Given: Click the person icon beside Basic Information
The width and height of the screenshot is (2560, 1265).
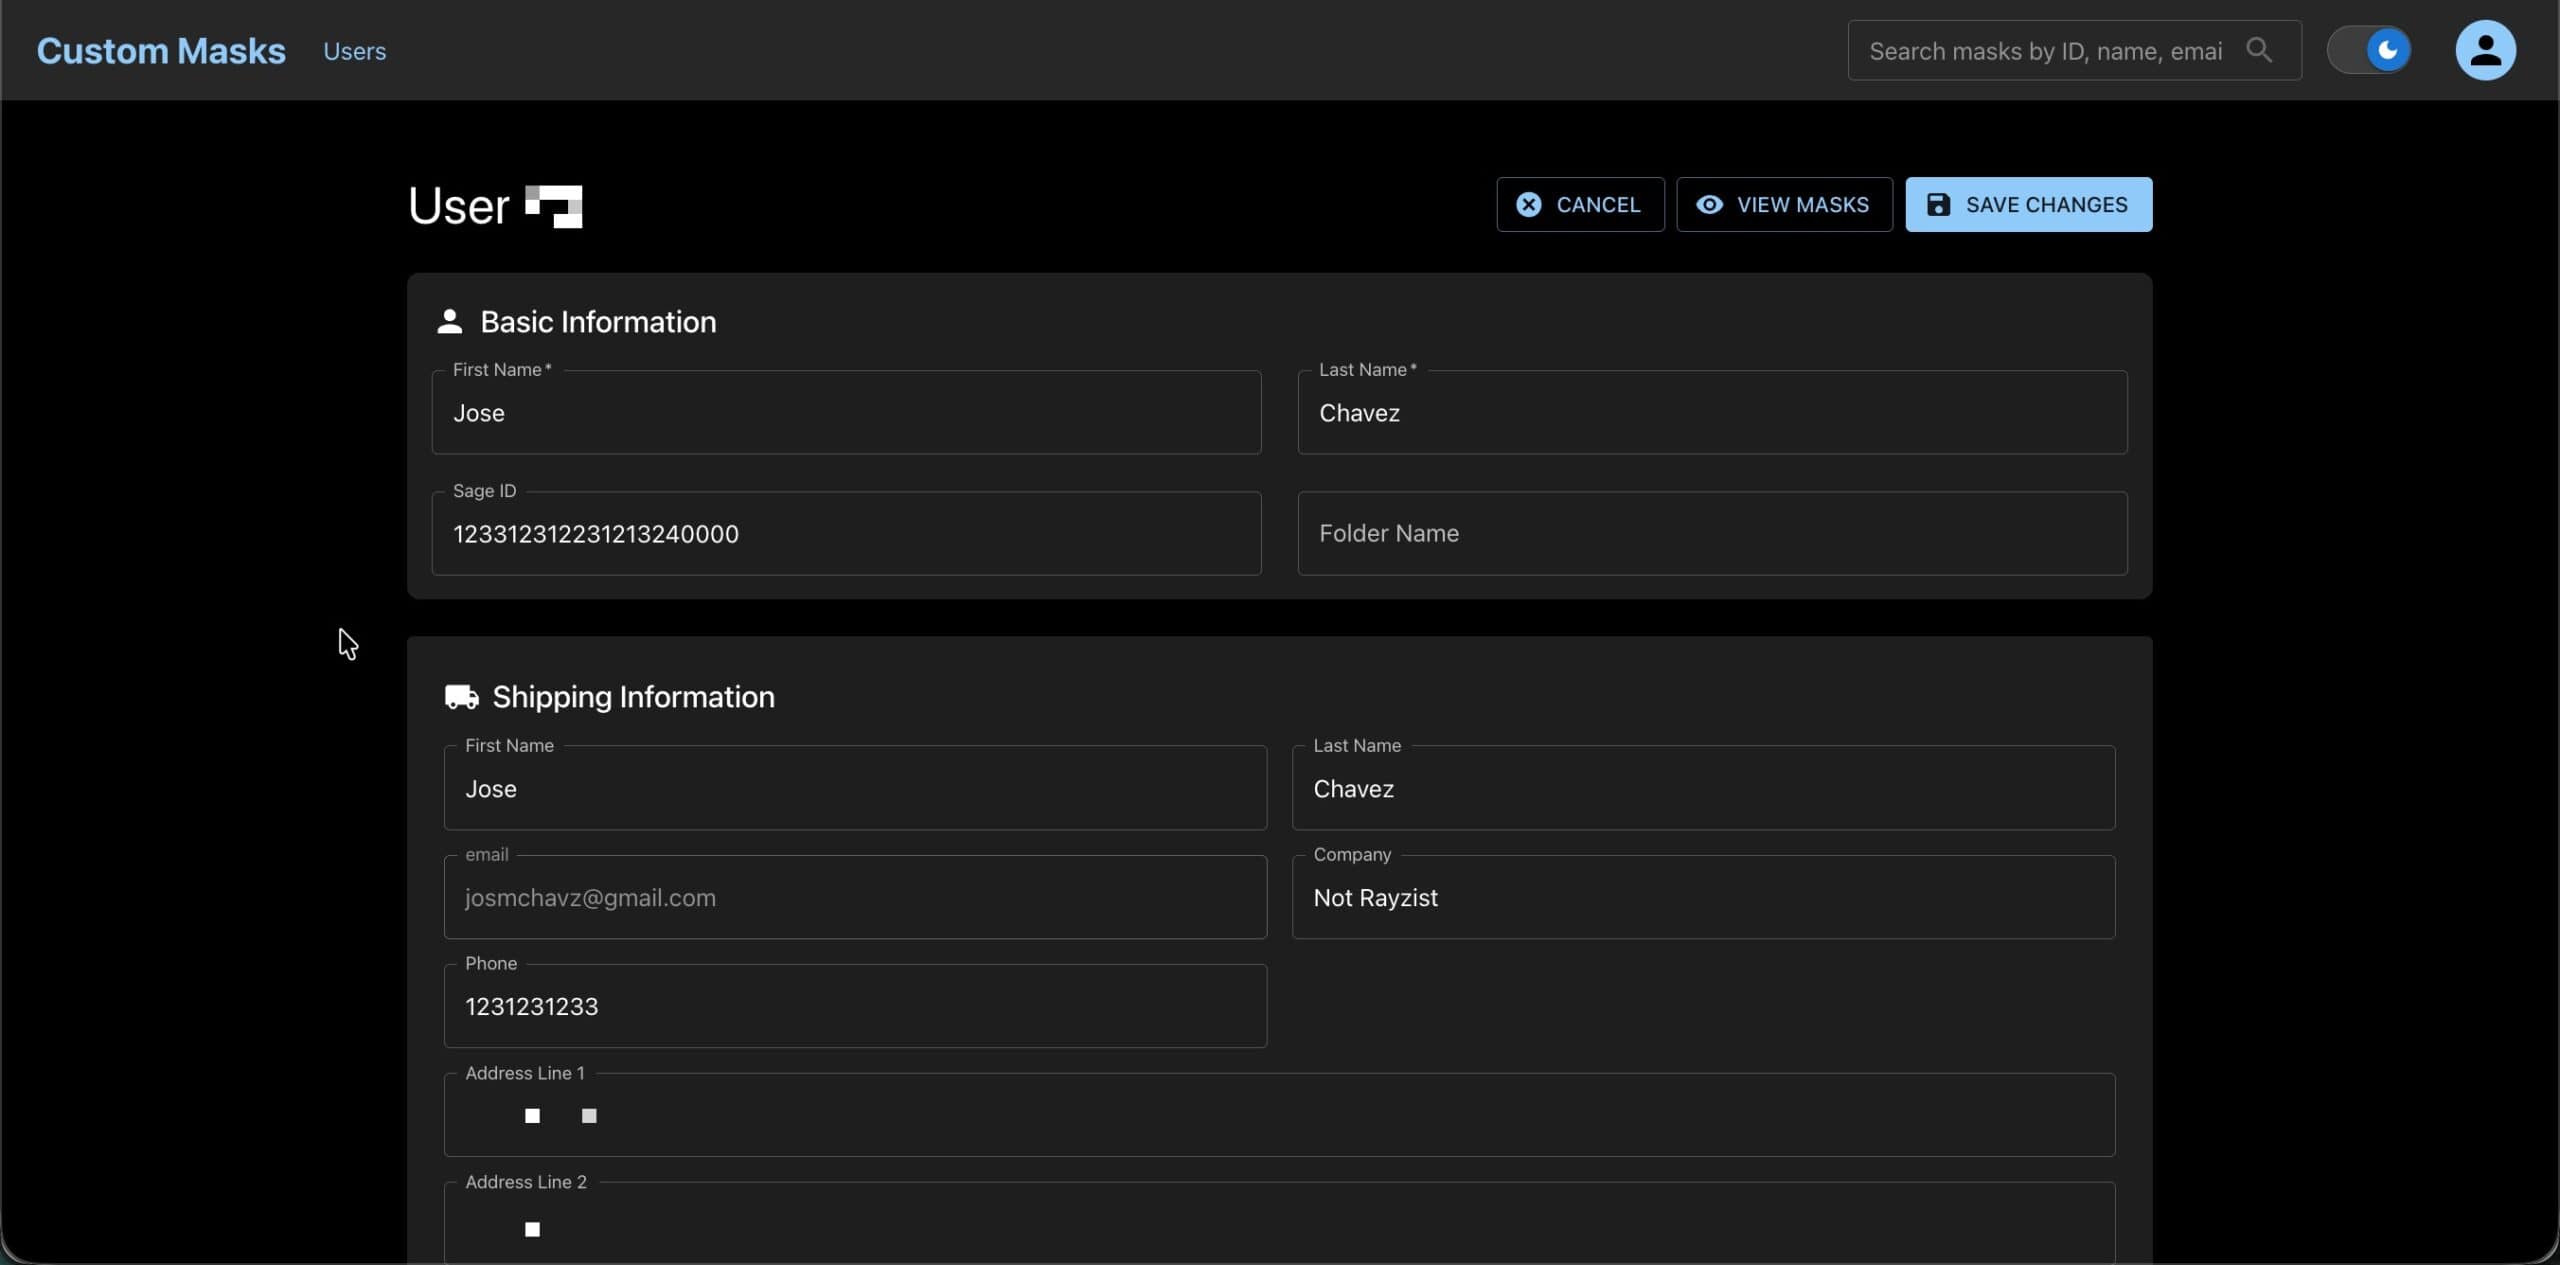Looking at the screenshot, I should click(x=449, y=322).
